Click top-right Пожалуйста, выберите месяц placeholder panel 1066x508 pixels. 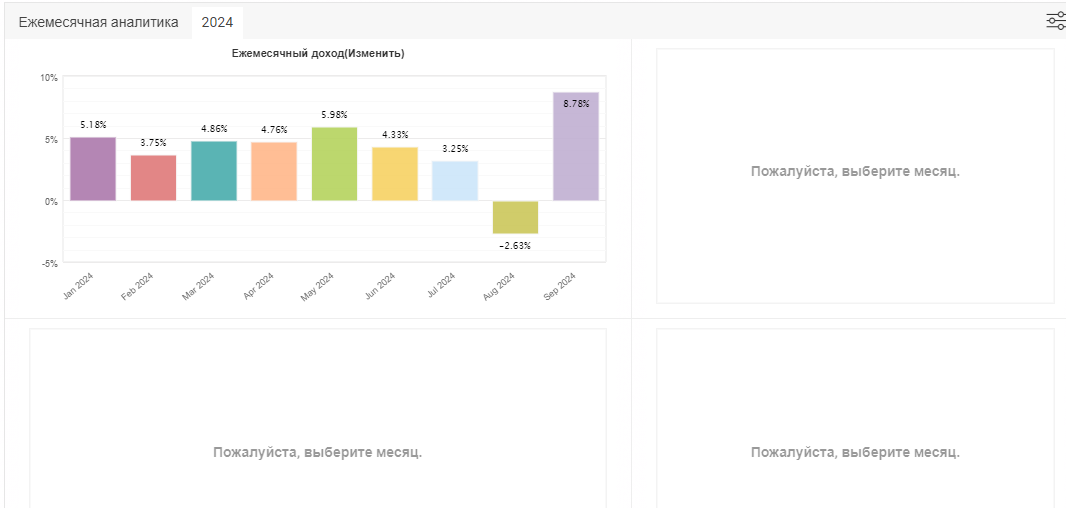point(855,176)
